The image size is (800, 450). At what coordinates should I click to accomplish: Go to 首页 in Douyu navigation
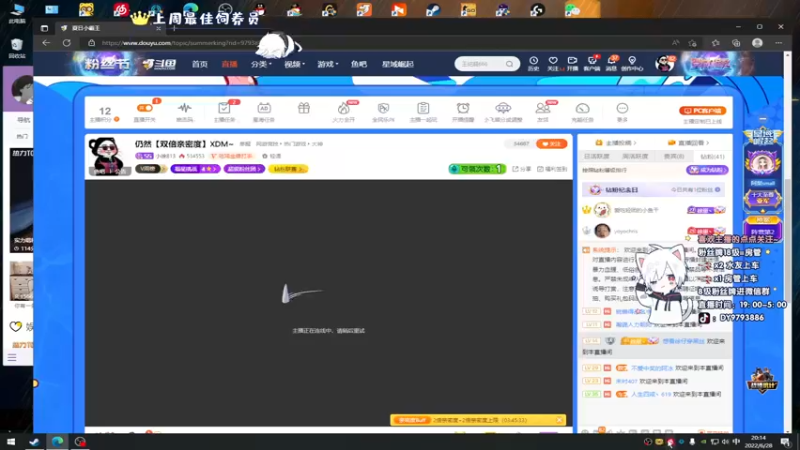click(199, 64)
